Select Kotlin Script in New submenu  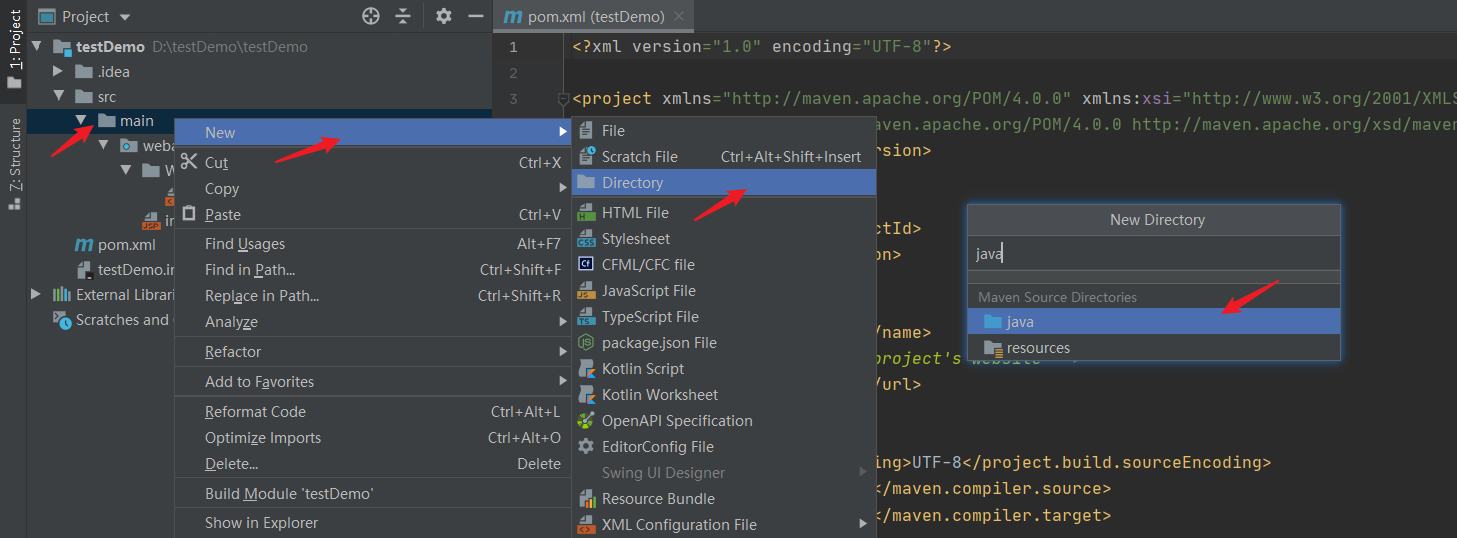724,369
